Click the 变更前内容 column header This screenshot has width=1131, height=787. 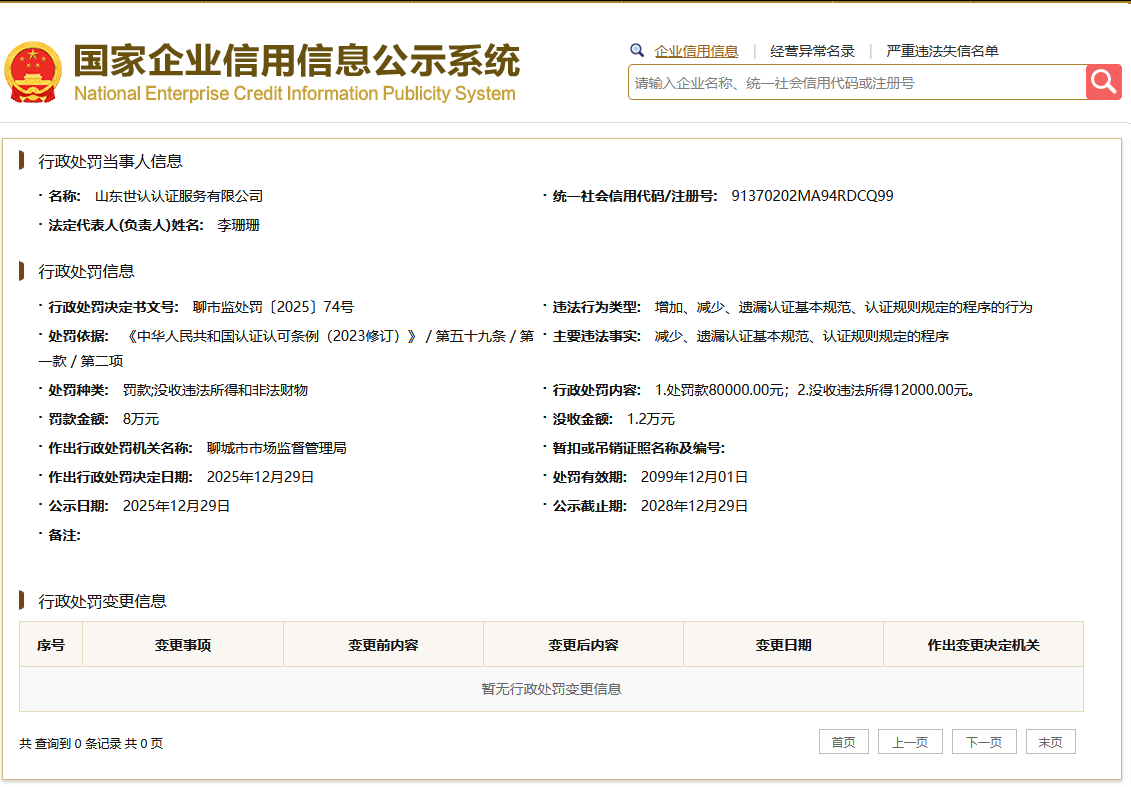pyautogui.click(x=383, y=645)
